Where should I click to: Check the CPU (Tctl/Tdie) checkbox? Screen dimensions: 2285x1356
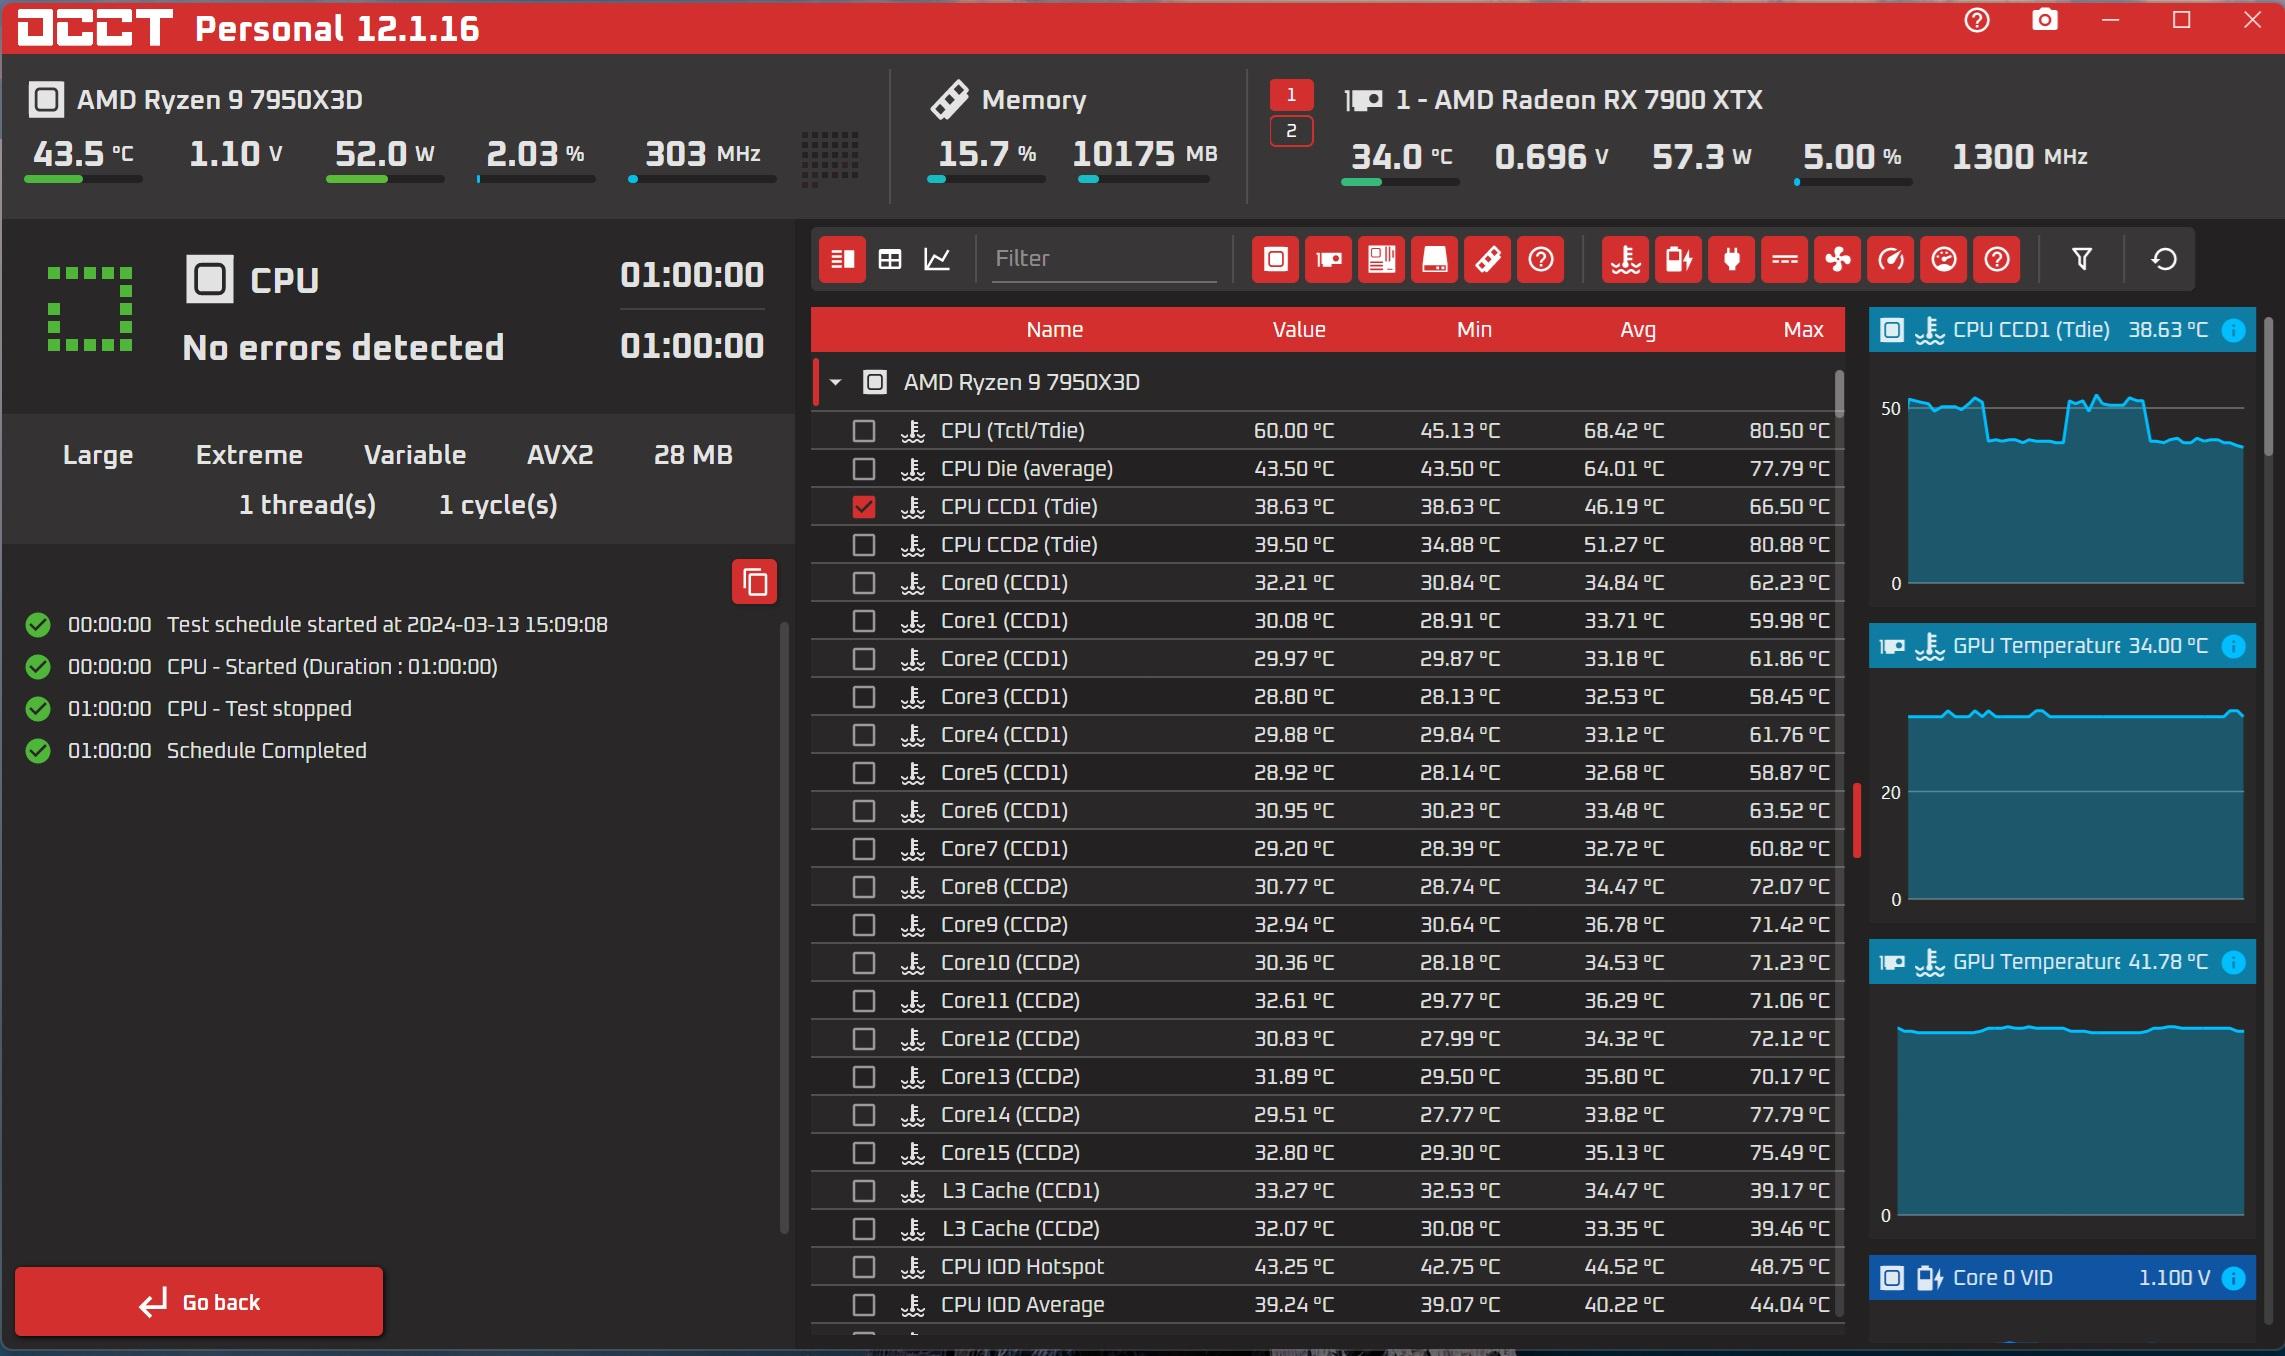(x=864, y=431)
